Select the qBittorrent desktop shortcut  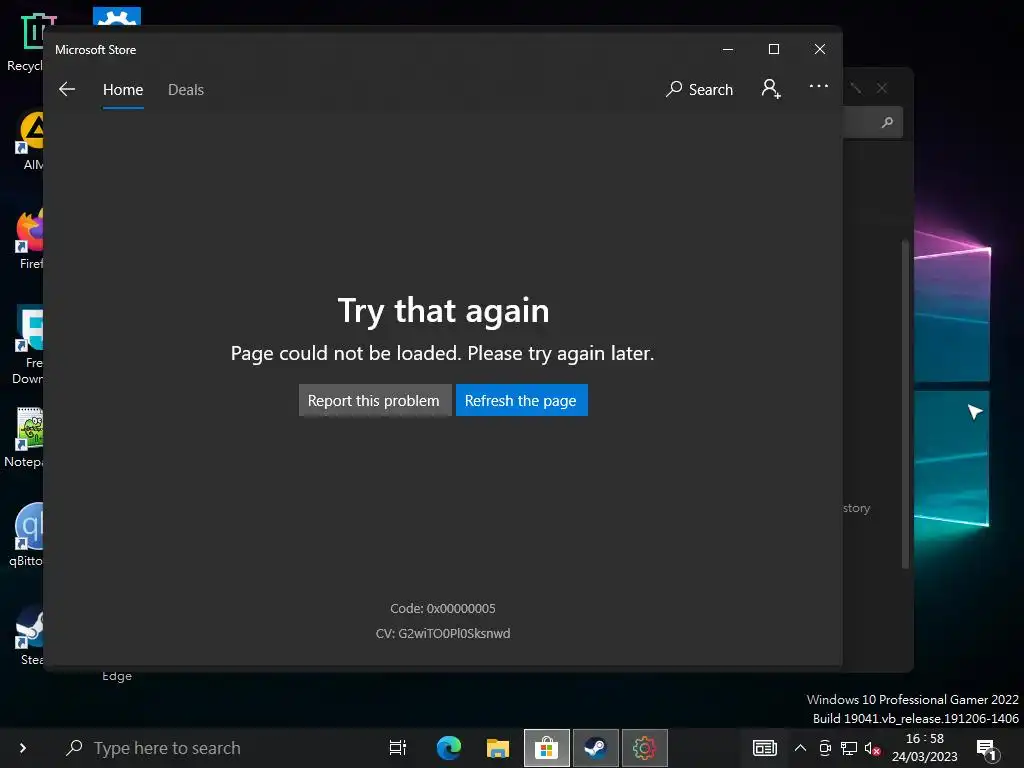(x=28, y=536)
